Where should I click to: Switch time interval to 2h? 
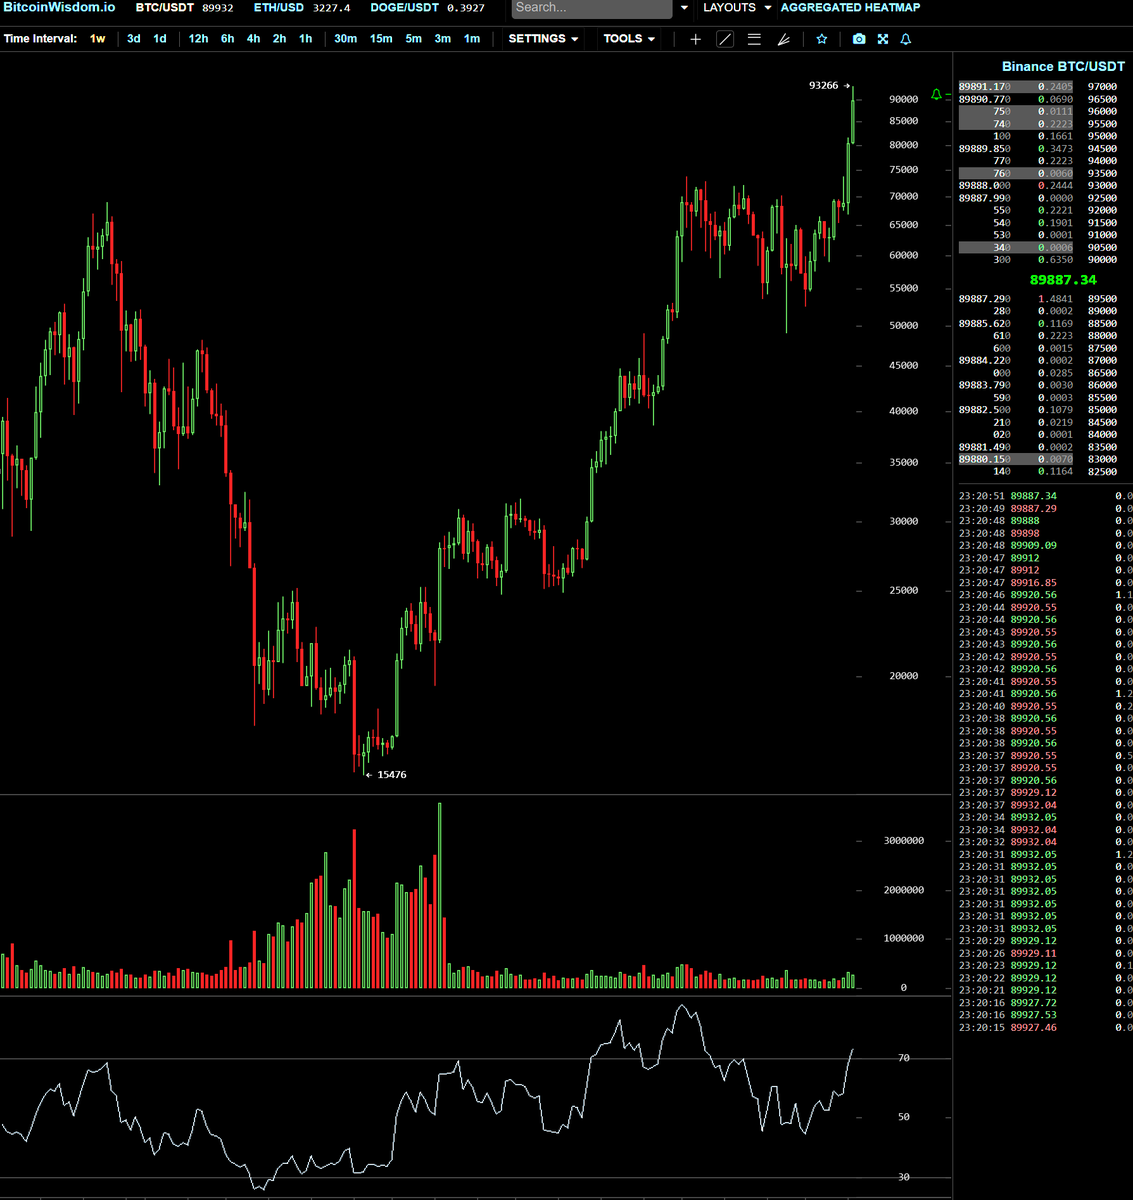pos(279,39)
